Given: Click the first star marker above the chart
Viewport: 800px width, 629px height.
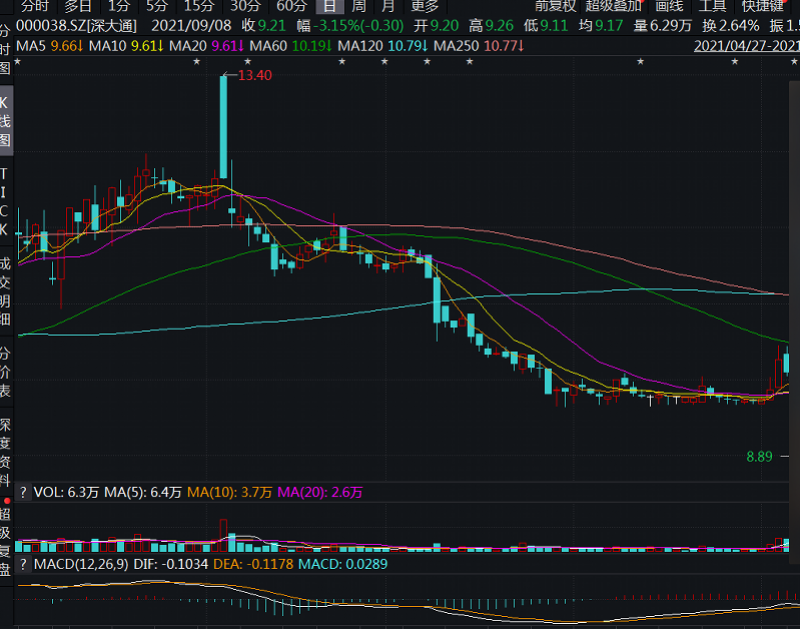Looking at the screenshot, I should (x=17, y=62).
